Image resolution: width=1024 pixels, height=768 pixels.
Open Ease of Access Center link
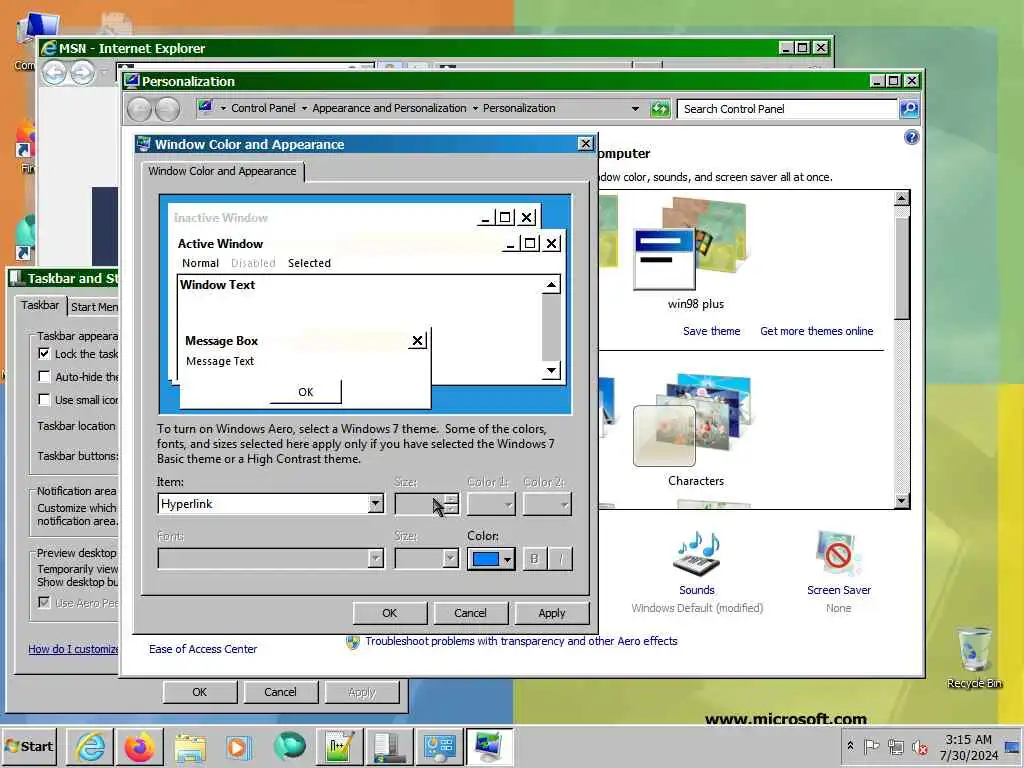pos(202,649)
